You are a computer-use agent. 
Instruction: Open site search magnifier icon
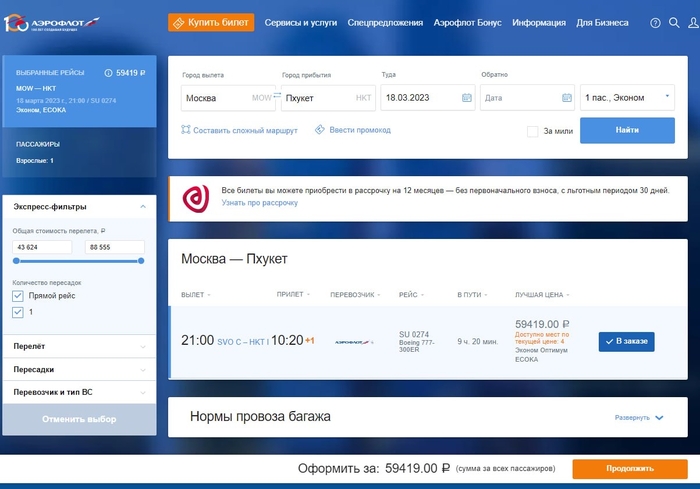click(x=674, y=23)
